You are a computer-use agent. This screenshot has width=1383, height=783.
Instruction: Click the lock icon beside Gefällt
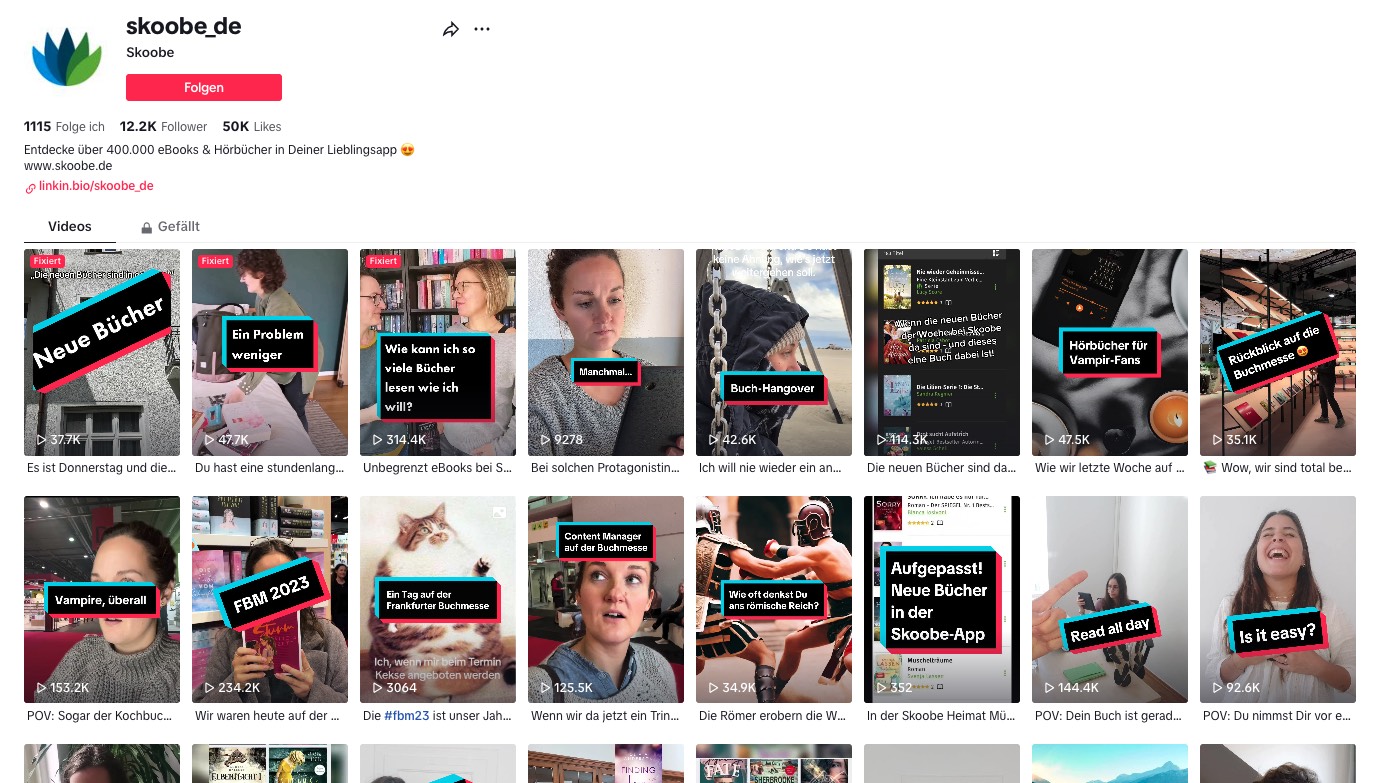pyautogui.click(x=146, y=228)
